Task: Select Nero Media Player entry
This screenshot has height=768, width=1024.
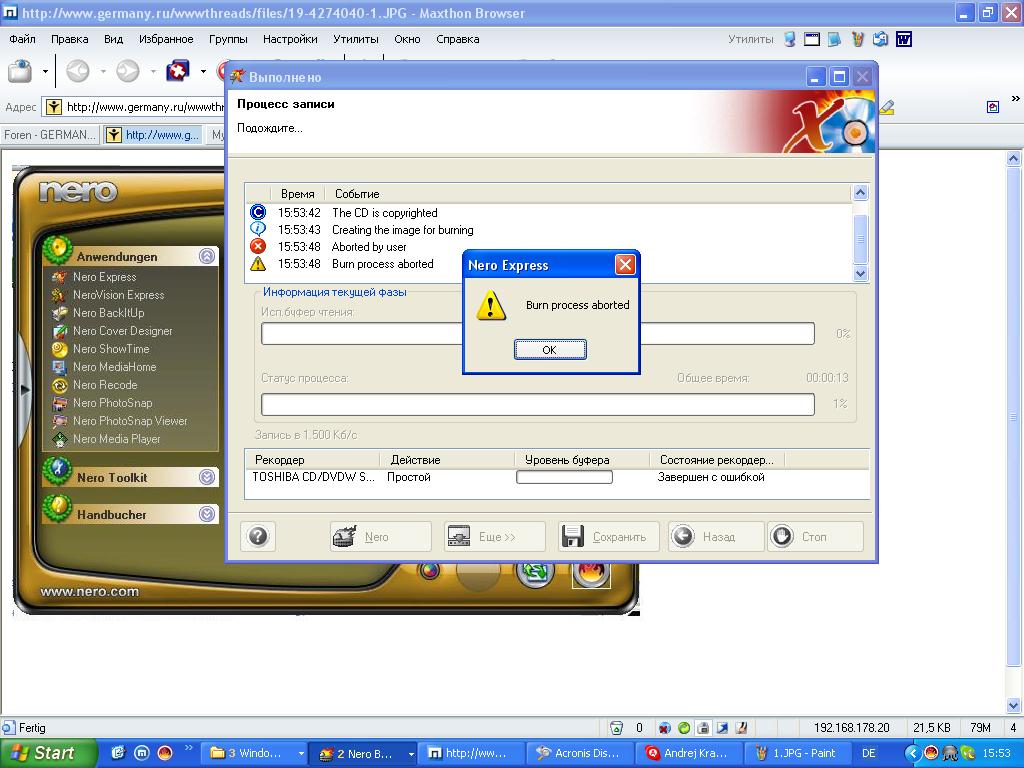Action: click(116, 439)
